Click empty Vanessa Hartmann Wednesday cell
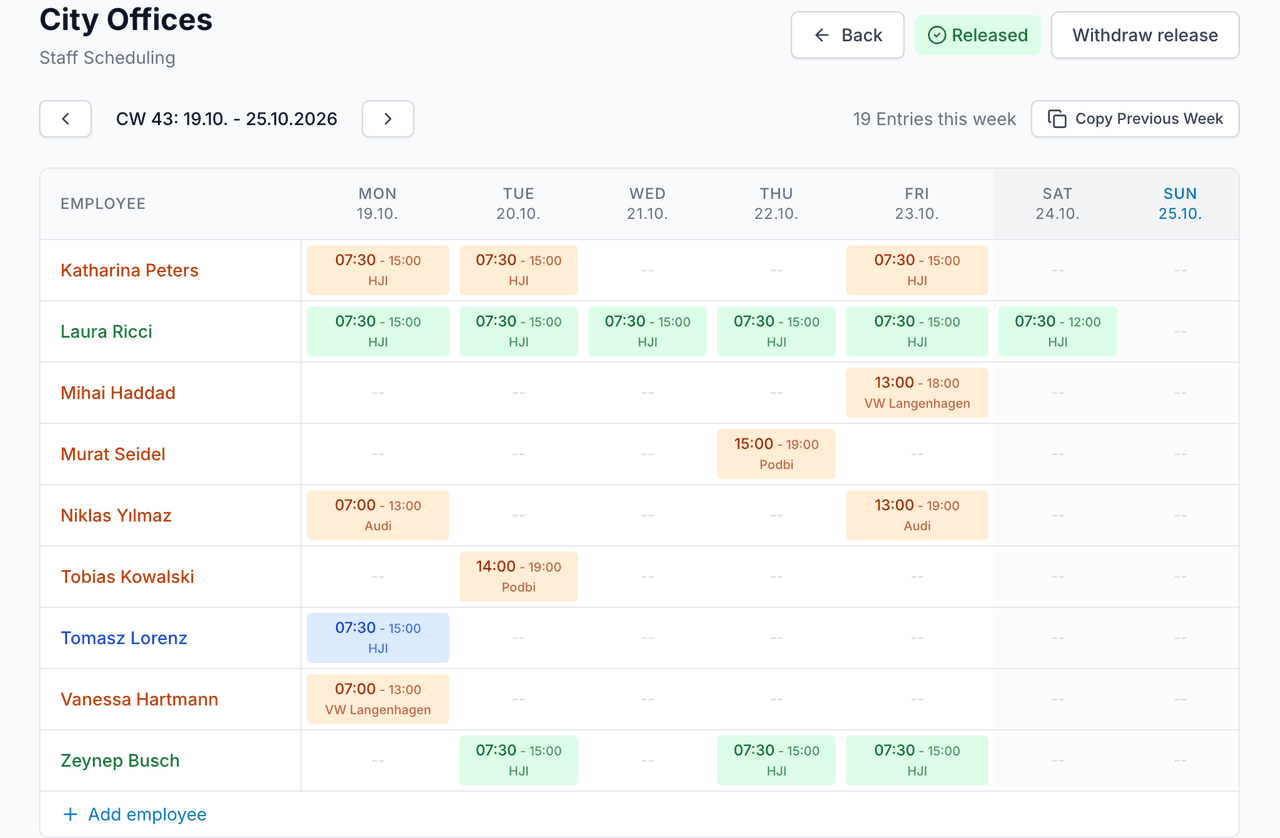Viewport: 1280px width, 838px height. (x=647, y=699)
